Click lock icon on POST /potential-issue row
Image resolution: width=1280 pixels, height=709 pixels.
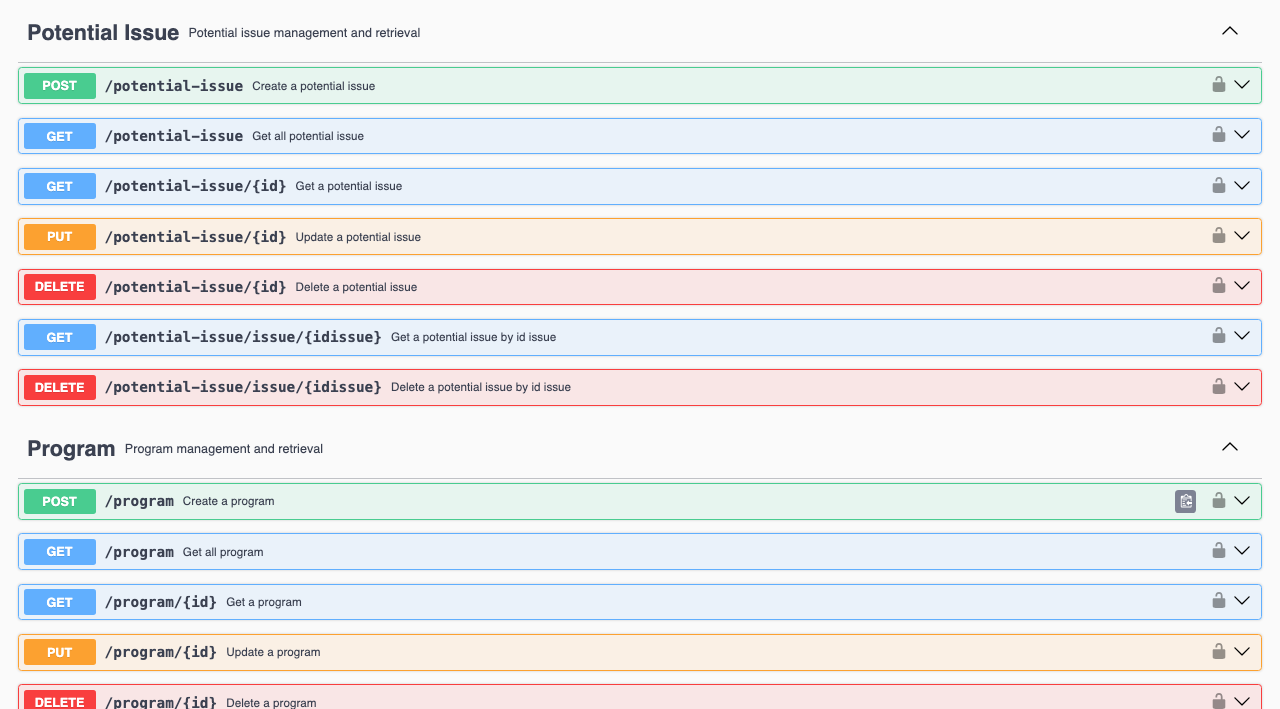(1218, 85)
